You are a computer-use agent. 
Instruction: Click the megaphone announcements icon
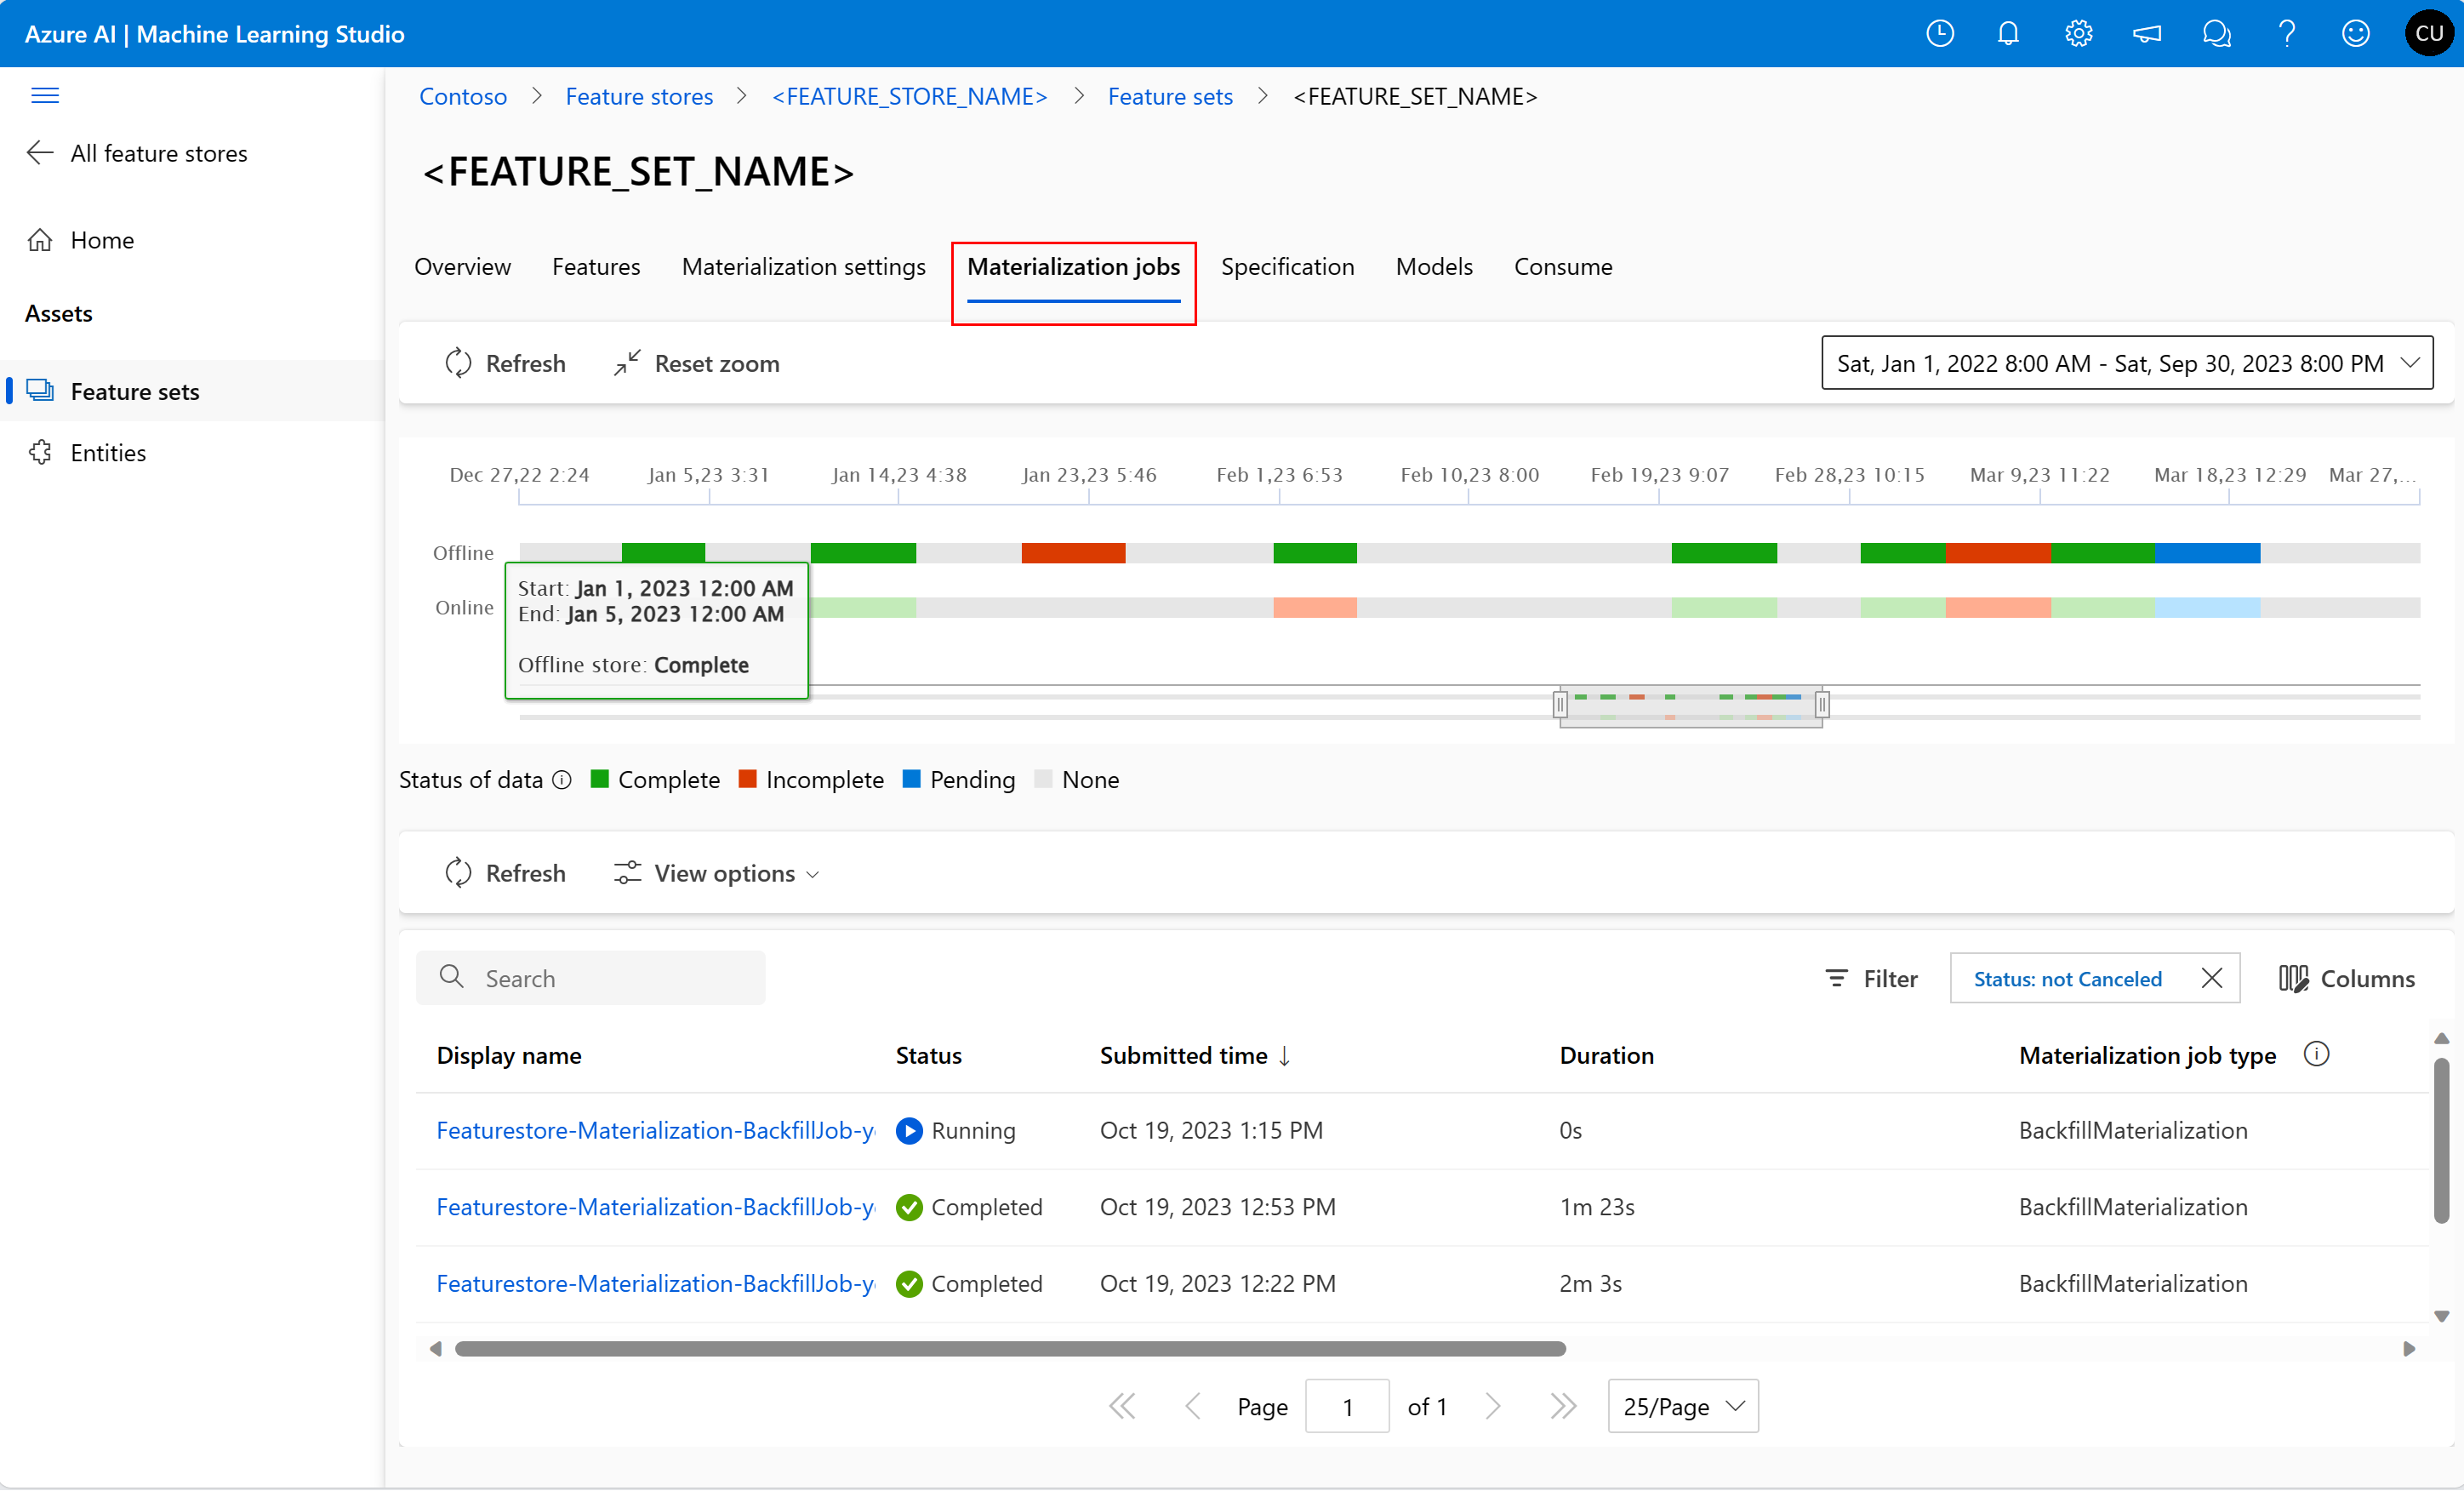click(2147, 34)
